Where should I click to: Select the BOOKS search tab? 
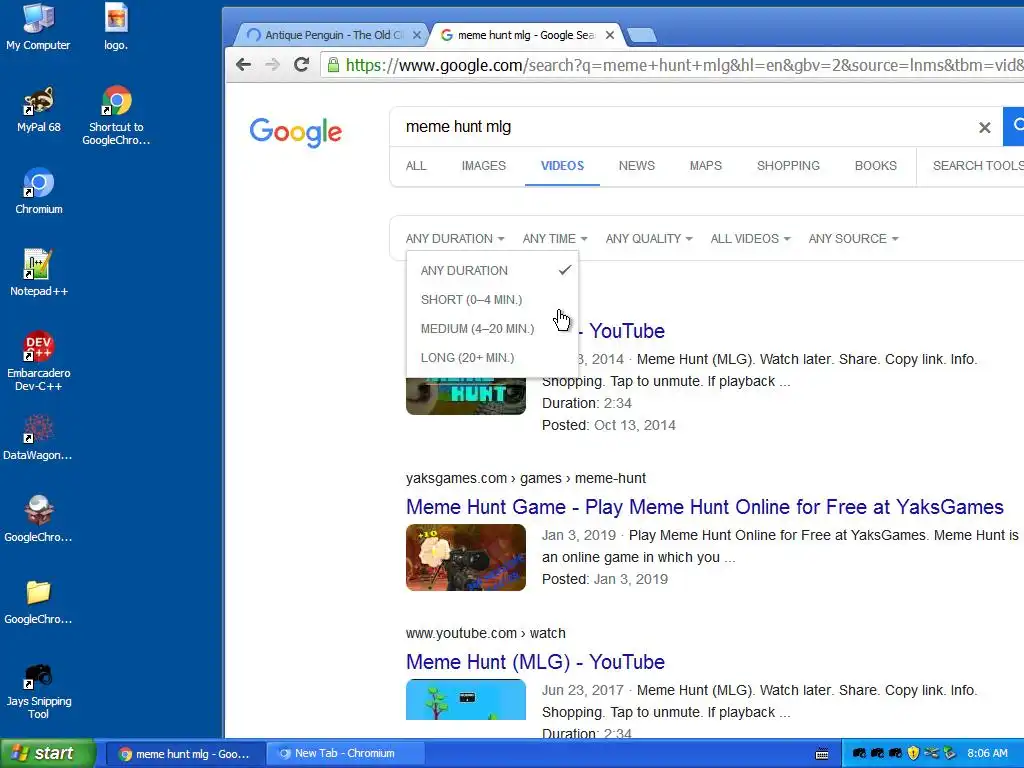coord(875,166)
